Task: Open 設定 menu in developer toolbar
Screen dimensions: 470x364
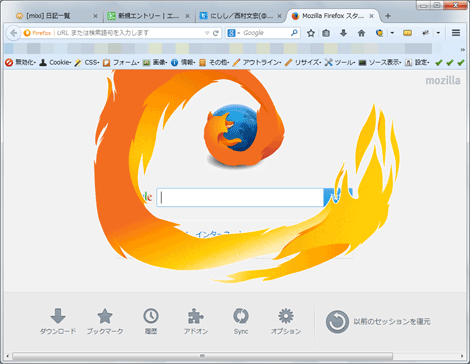Action: (417, 62)
